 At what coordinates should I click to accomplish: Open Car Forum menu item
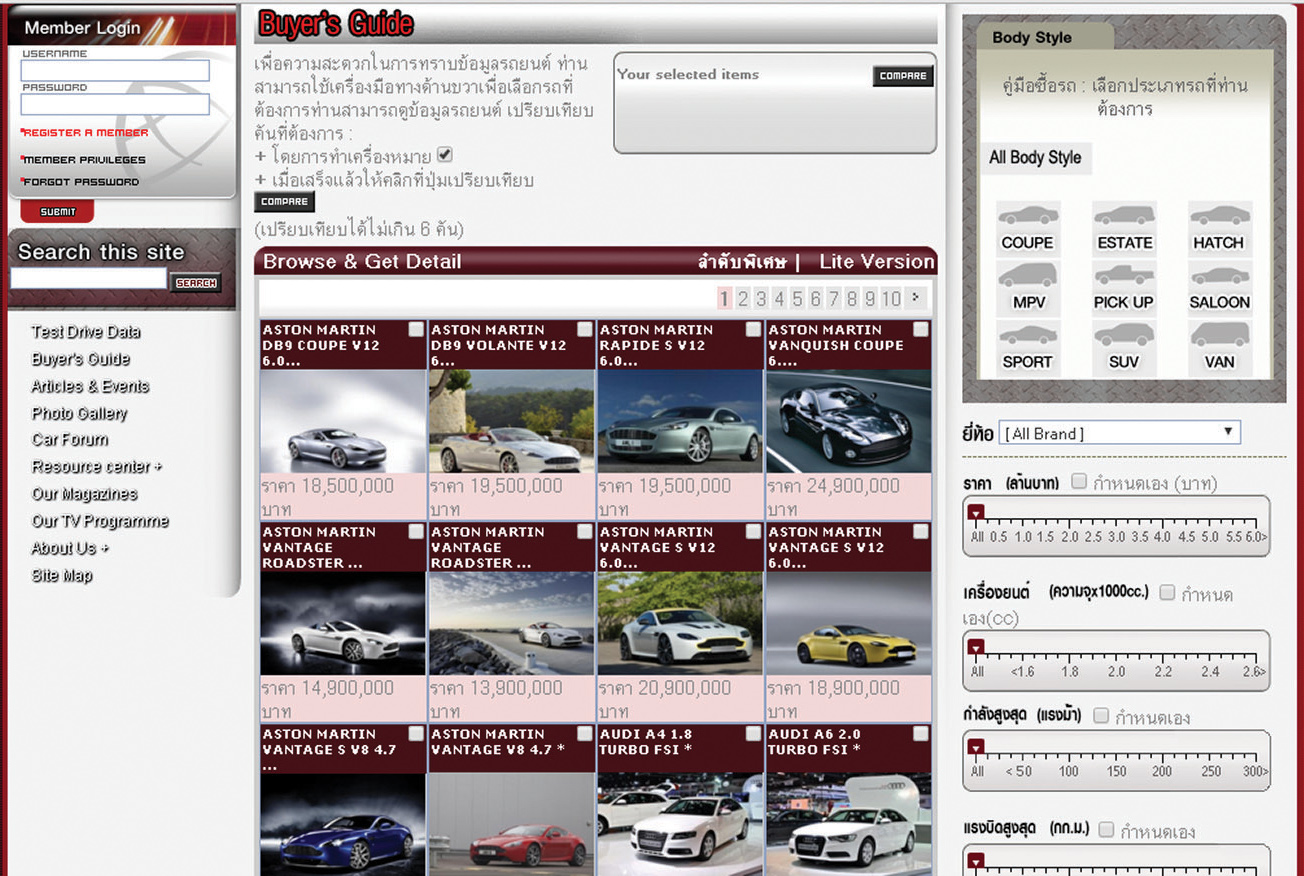tap(70, 440)
